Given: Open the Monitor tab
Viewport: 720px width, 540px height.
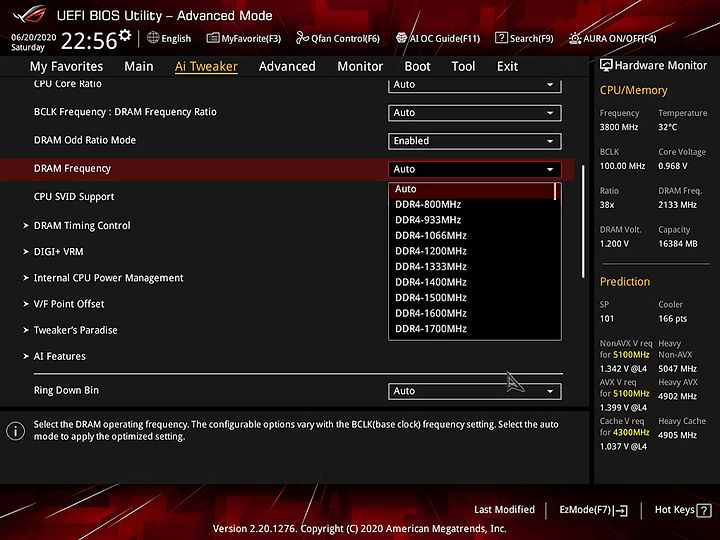Looking at the screenshot, I should tap(360, 67).
